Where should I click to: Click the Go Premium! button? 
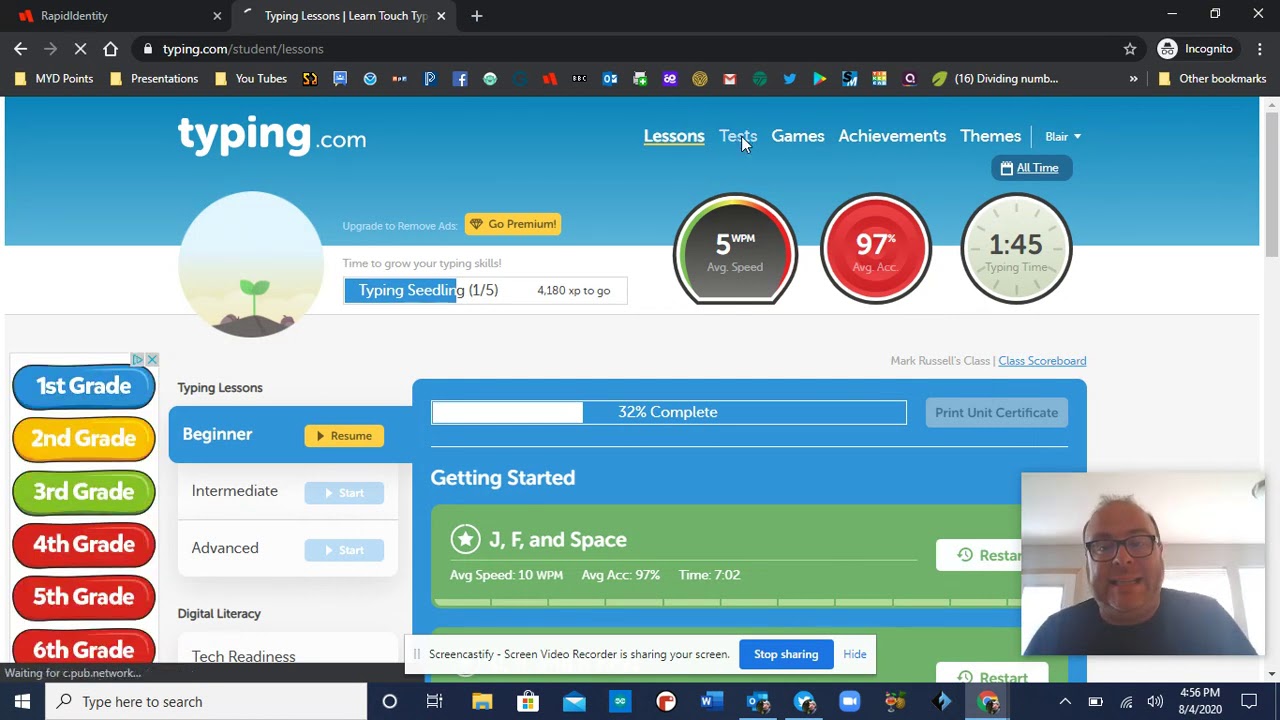(x=513, y=224)
